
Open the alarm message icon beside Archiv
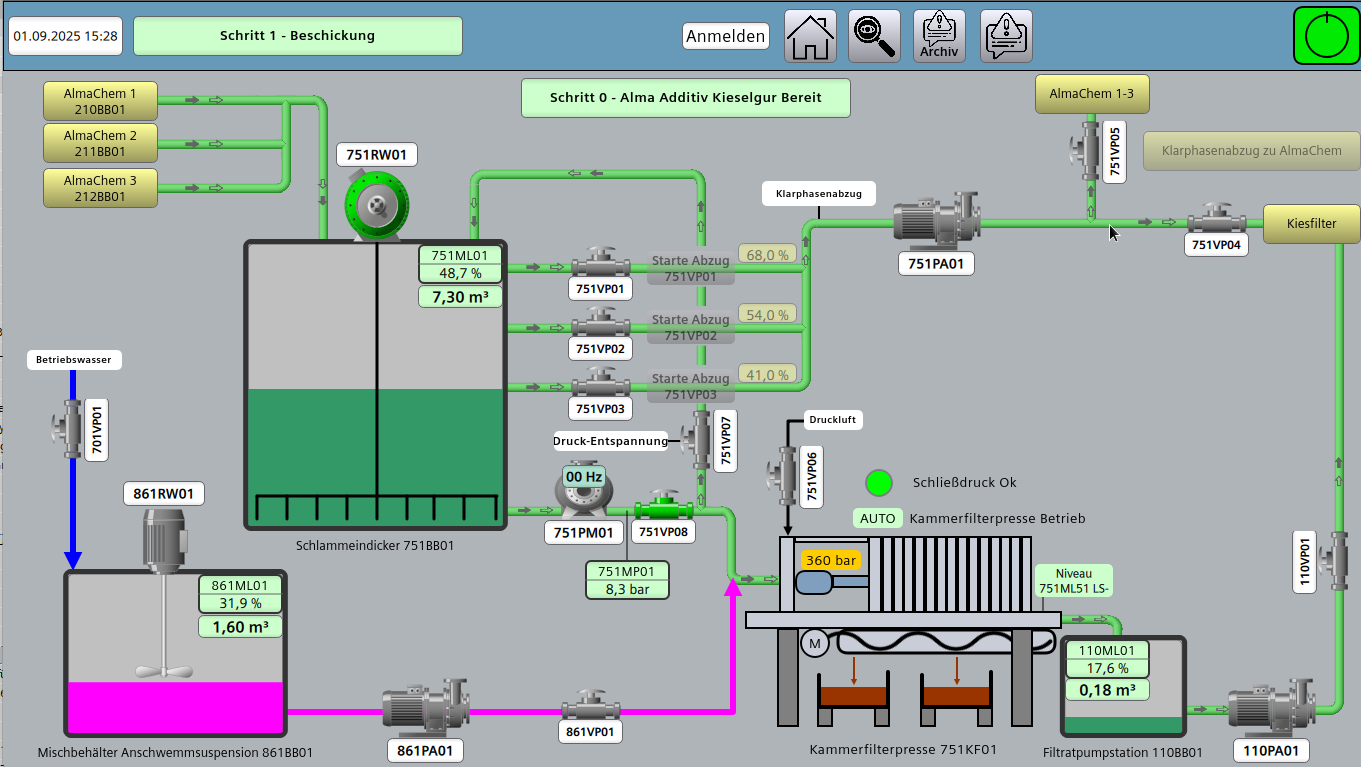tap(1005, 35)
